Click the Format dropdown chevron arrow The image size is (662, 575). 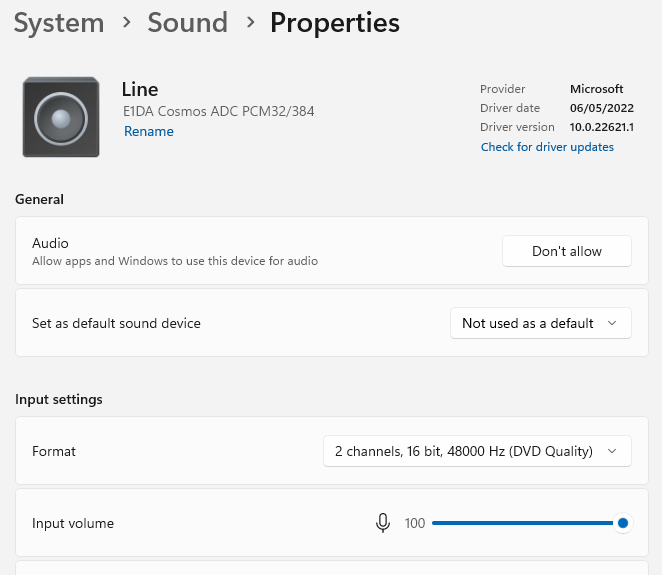click(613, 451)
